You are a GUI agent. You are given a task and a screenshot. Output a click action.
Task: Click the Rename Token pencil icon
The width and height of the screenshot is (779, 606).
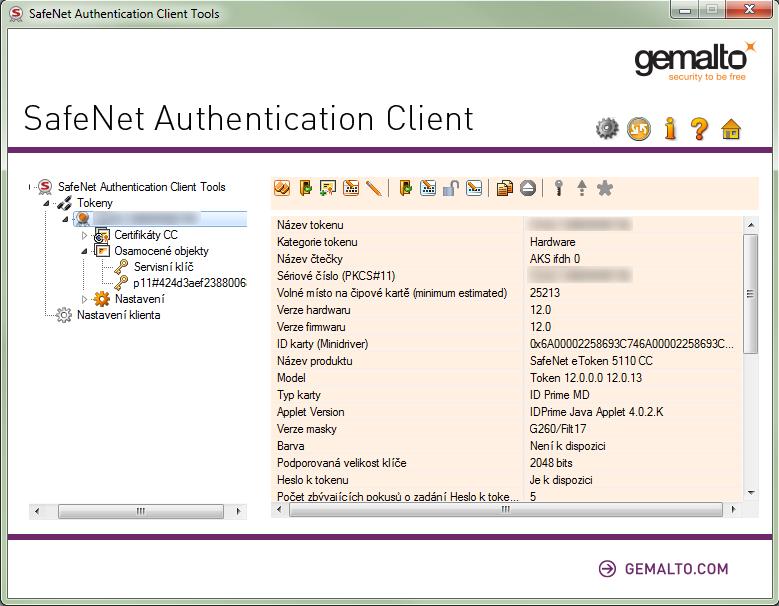pos(374,188)
